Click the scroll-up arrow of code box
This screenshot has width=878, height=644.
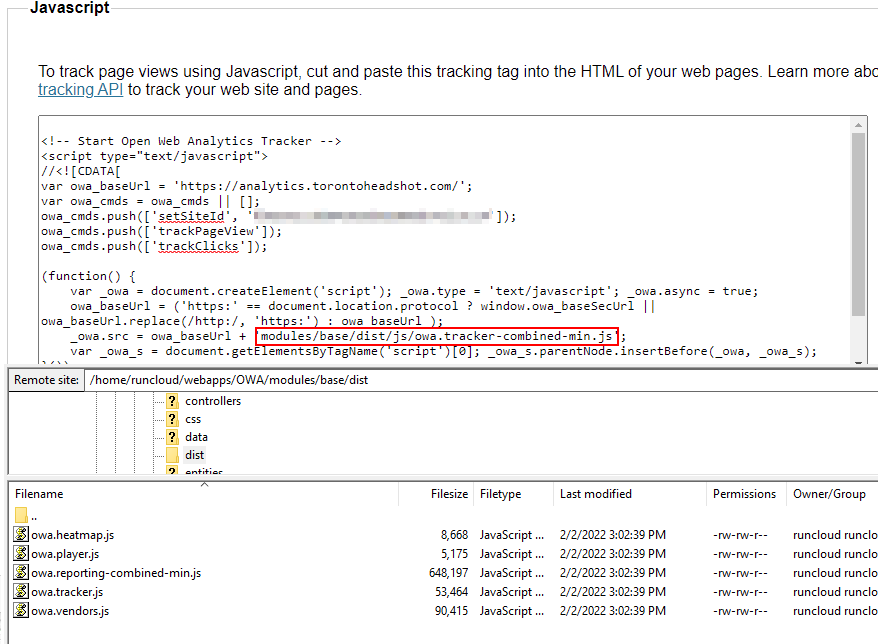pos(858,125)
